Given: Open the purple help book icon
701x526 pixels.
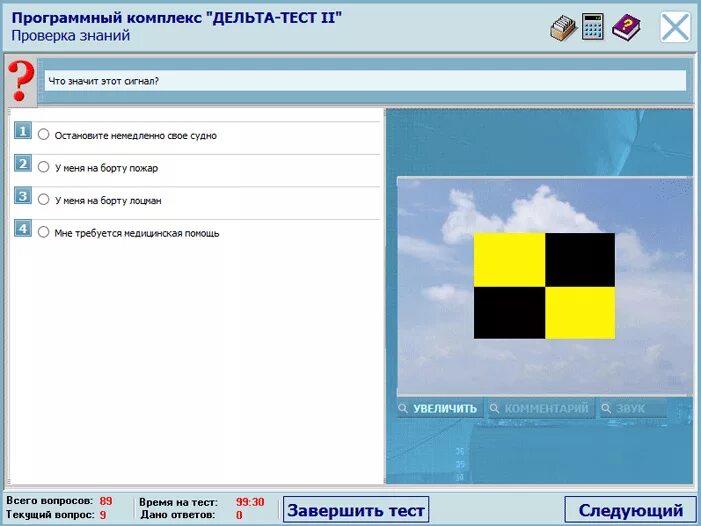Looking at the screenshot, I should [x=626, y=28].
